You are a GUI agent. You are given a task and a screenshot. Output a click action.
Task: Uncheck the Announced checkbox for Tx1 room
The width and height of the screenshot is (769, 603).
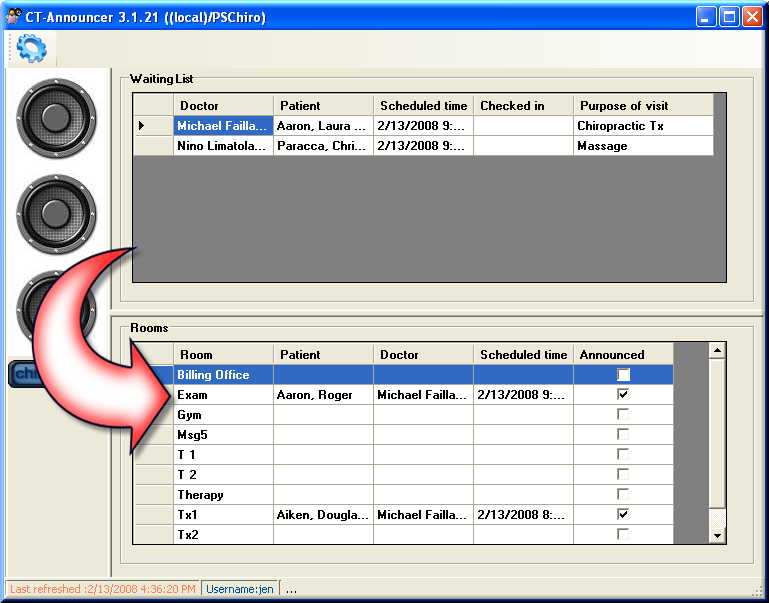pos(623,515)
